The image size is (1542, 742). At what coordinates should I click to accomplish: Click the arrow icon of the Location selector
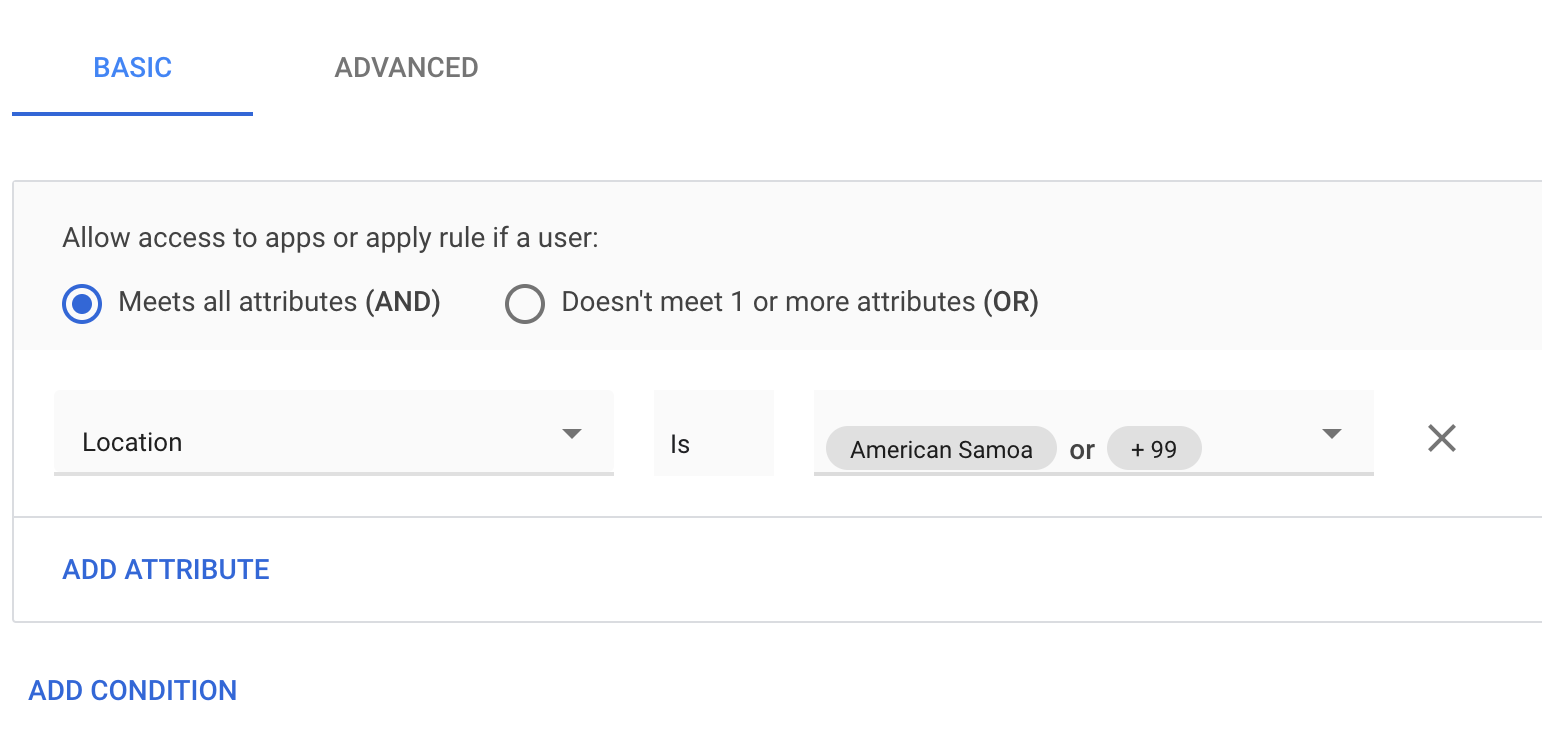[x=571, y=434]
